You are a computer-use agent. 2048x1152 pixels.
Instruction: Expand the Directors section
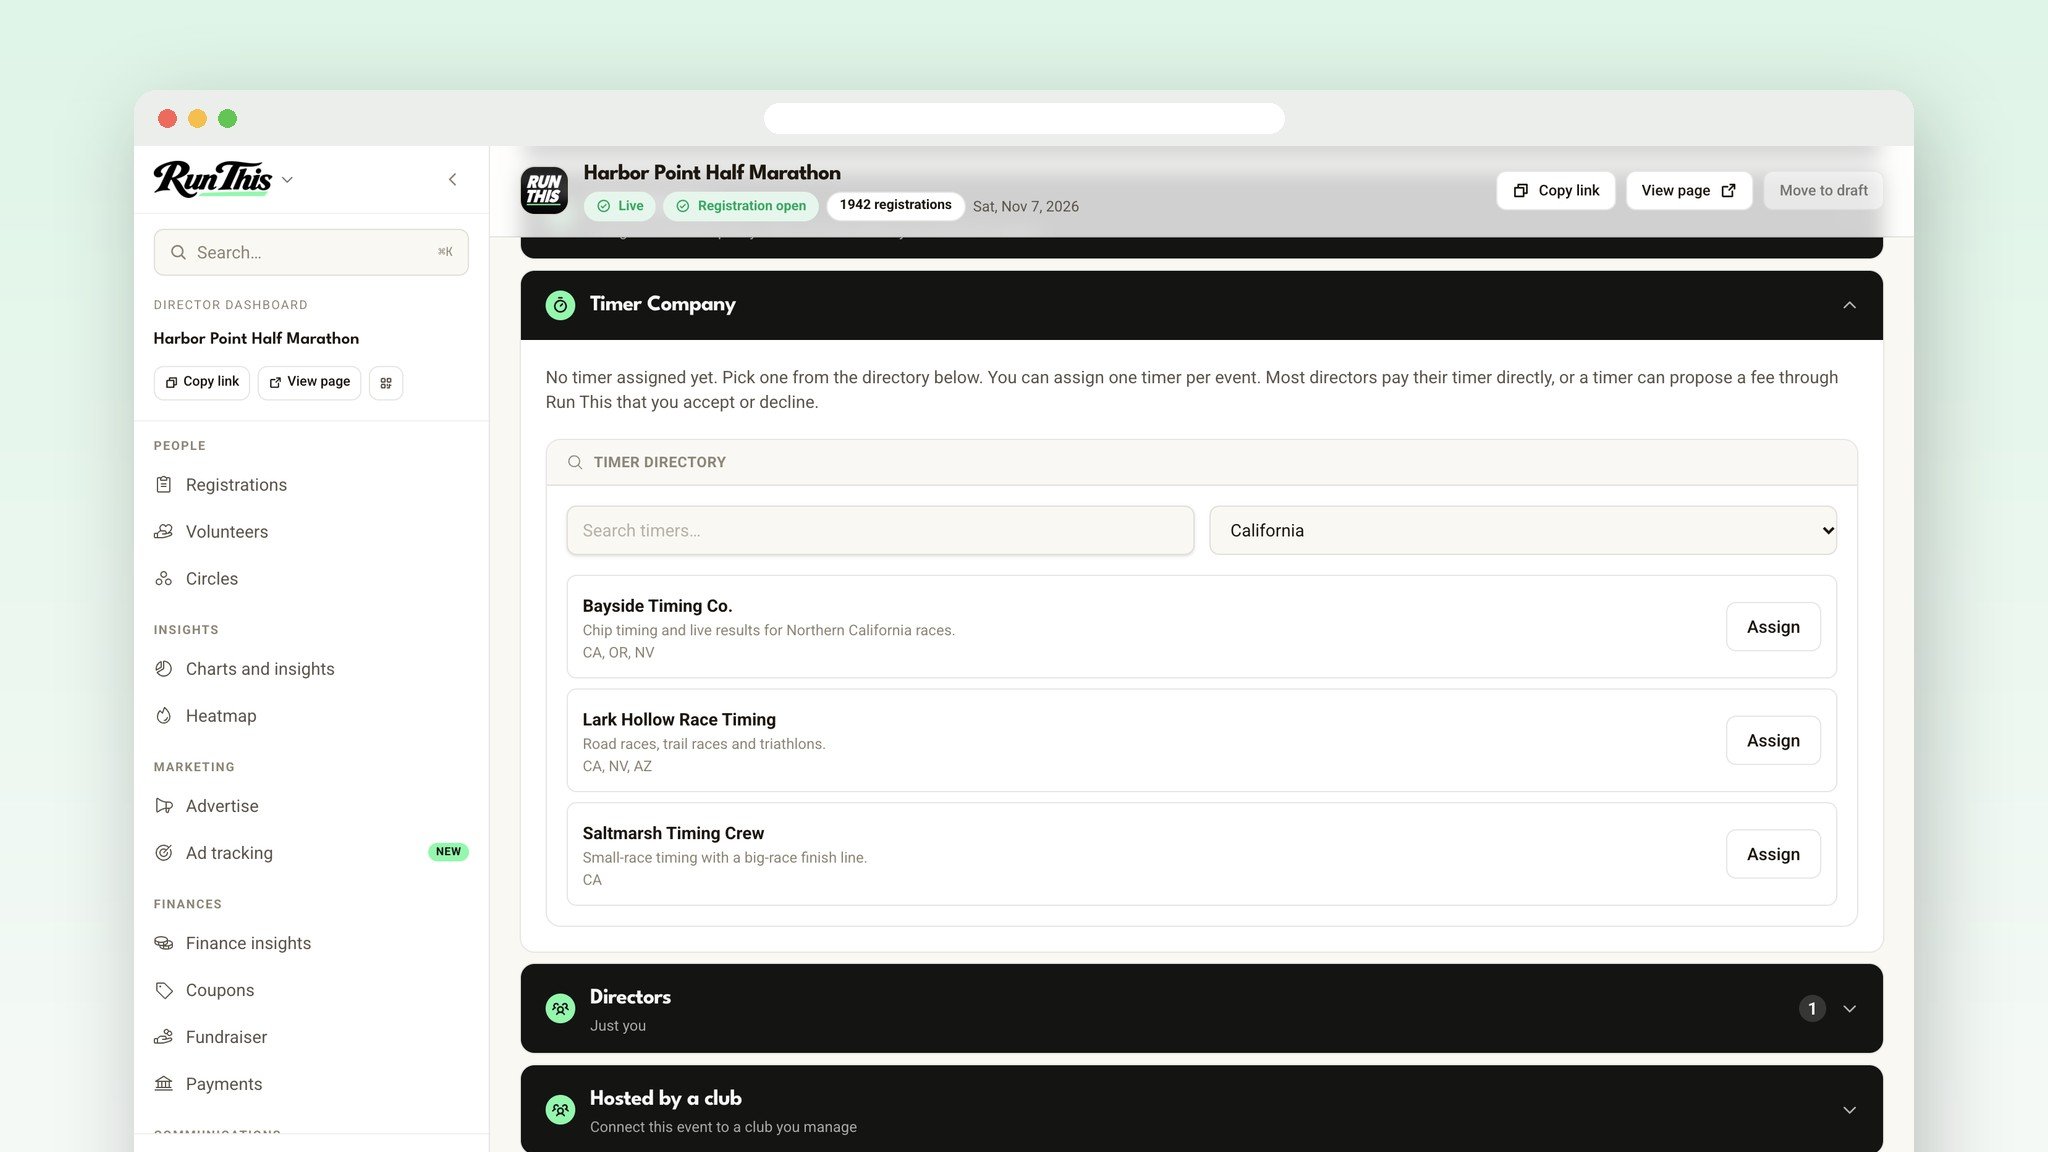(x=1849, y=1008)
